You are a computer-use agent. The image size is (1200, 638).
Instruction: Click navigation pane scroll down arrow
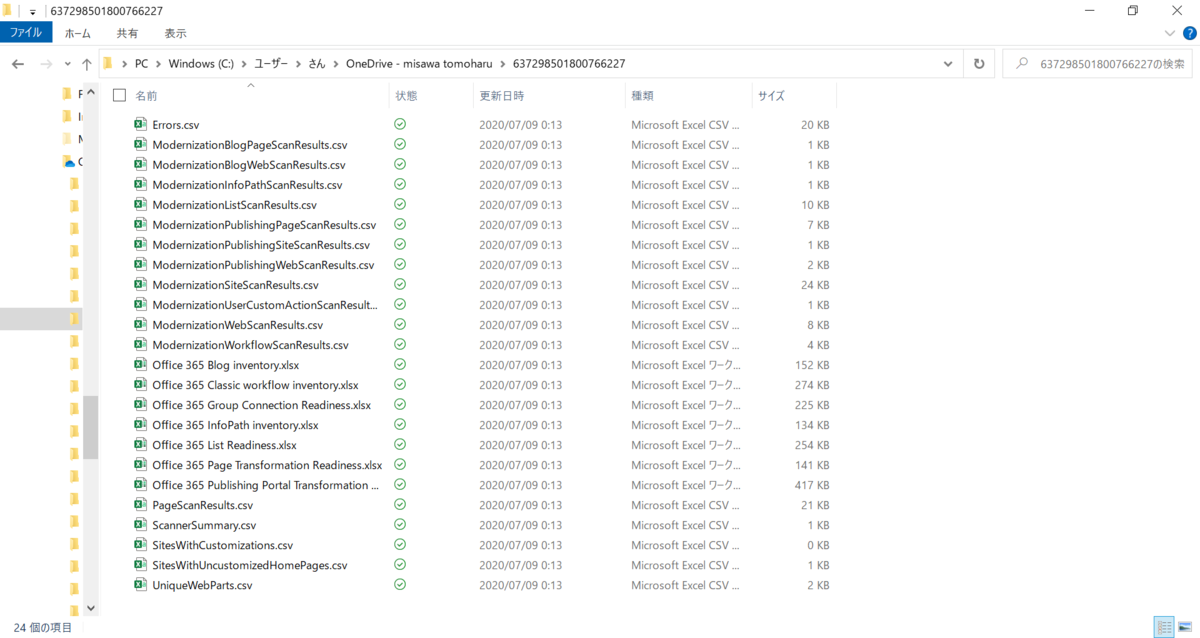[x=91, y=607]
